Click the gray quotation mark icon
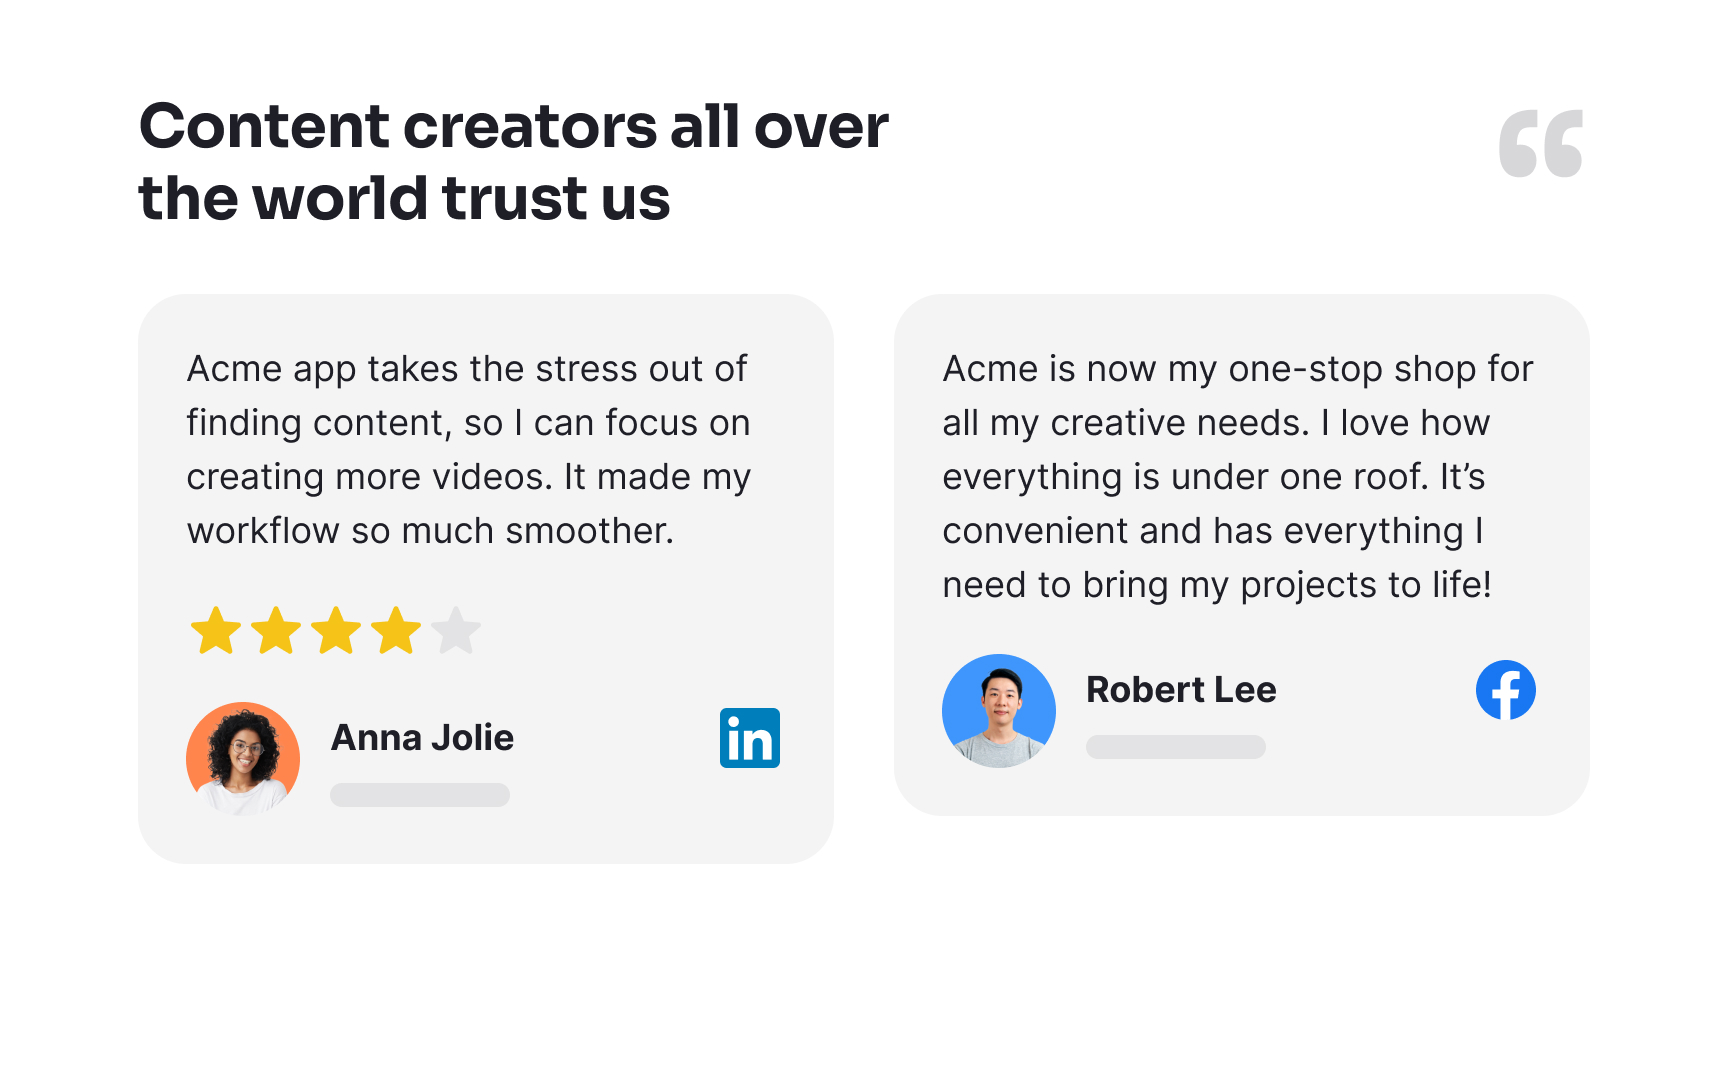1728x1080 pixels. tap(1539, 141)
